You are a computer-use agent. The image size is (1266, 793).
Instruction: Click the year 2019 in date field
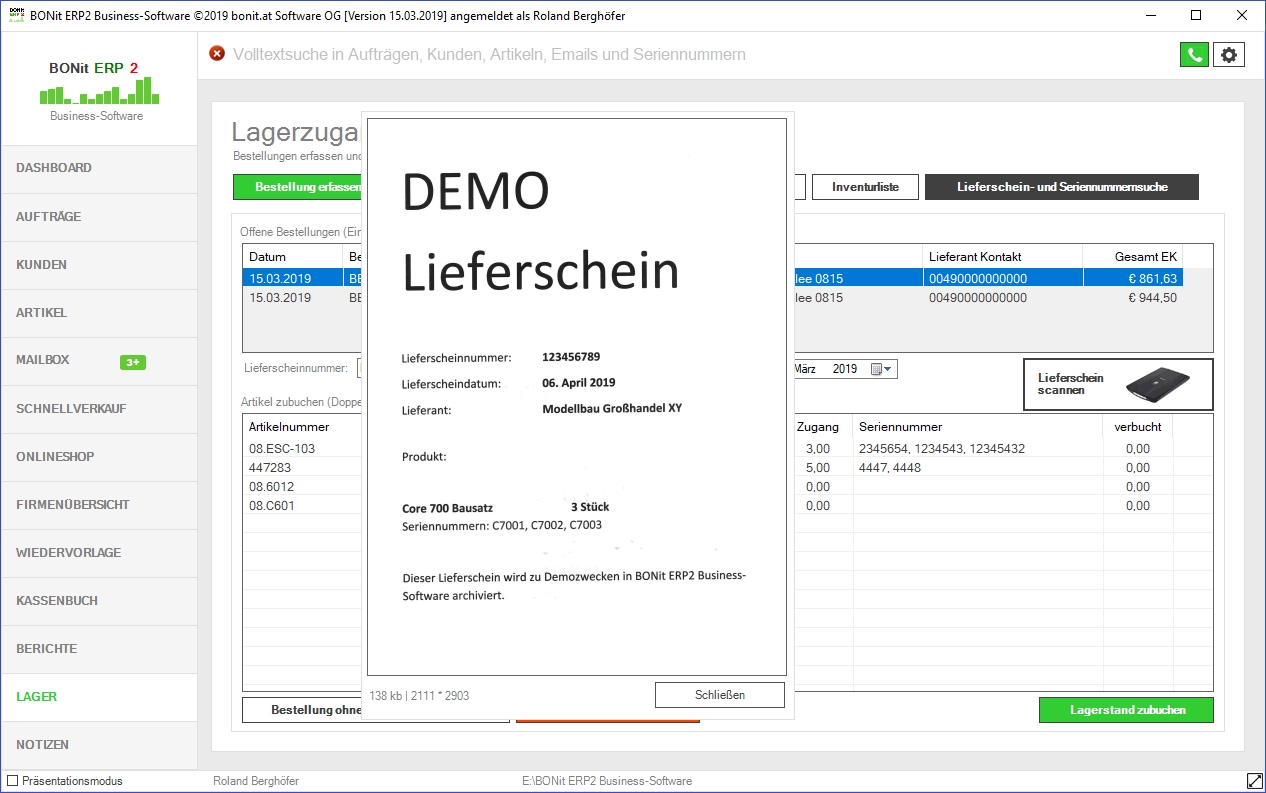click(x=845, y=369)
